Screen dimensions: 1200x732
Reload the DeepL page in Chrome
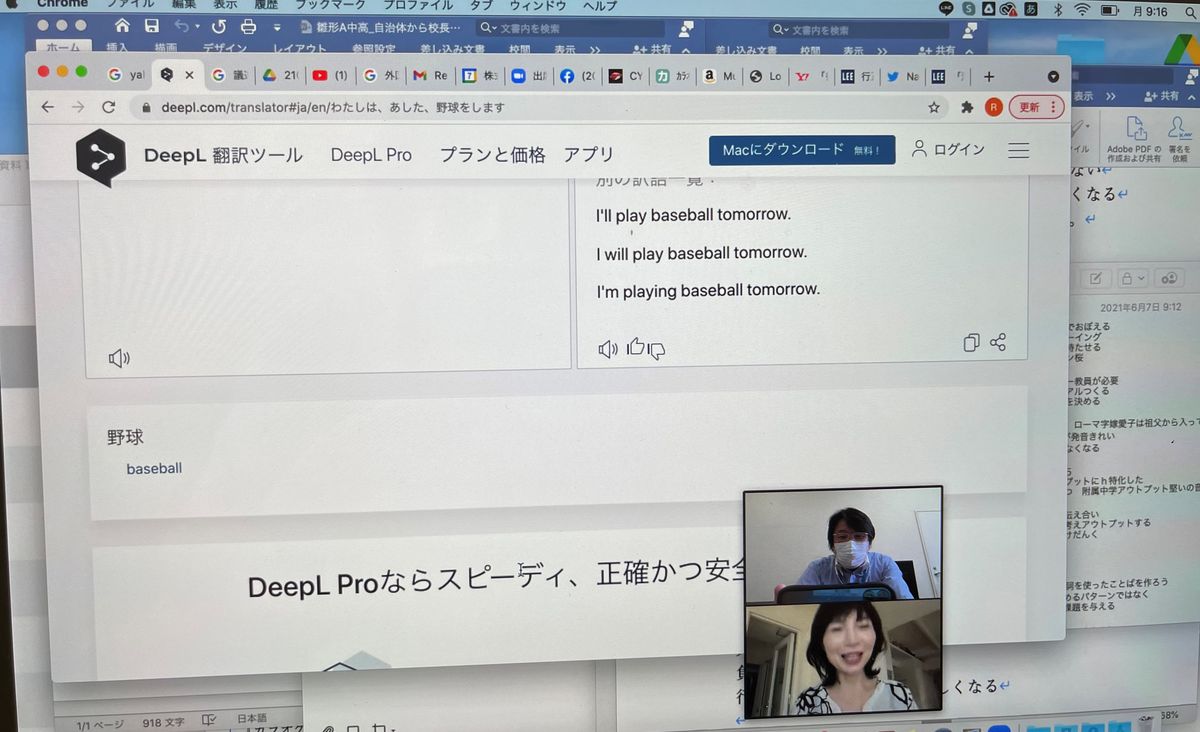pyautogui.click(x=108, y=107)
